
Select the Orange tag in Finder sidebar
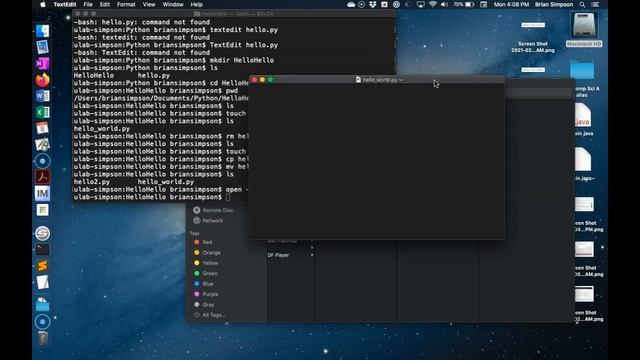(207, 253)
